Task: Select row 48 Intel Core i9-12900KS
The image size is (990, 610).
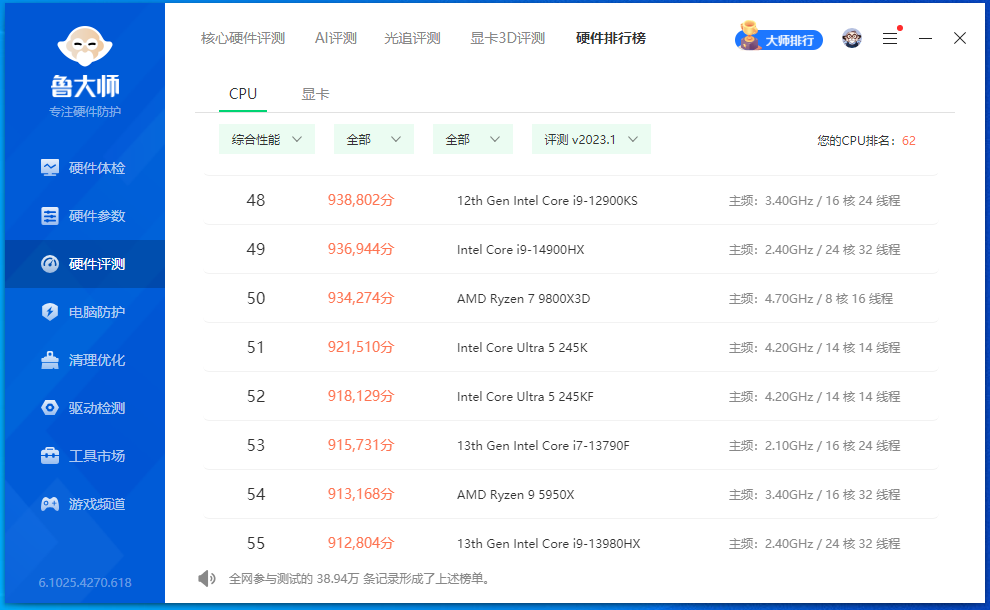Action: coord(571,200)
